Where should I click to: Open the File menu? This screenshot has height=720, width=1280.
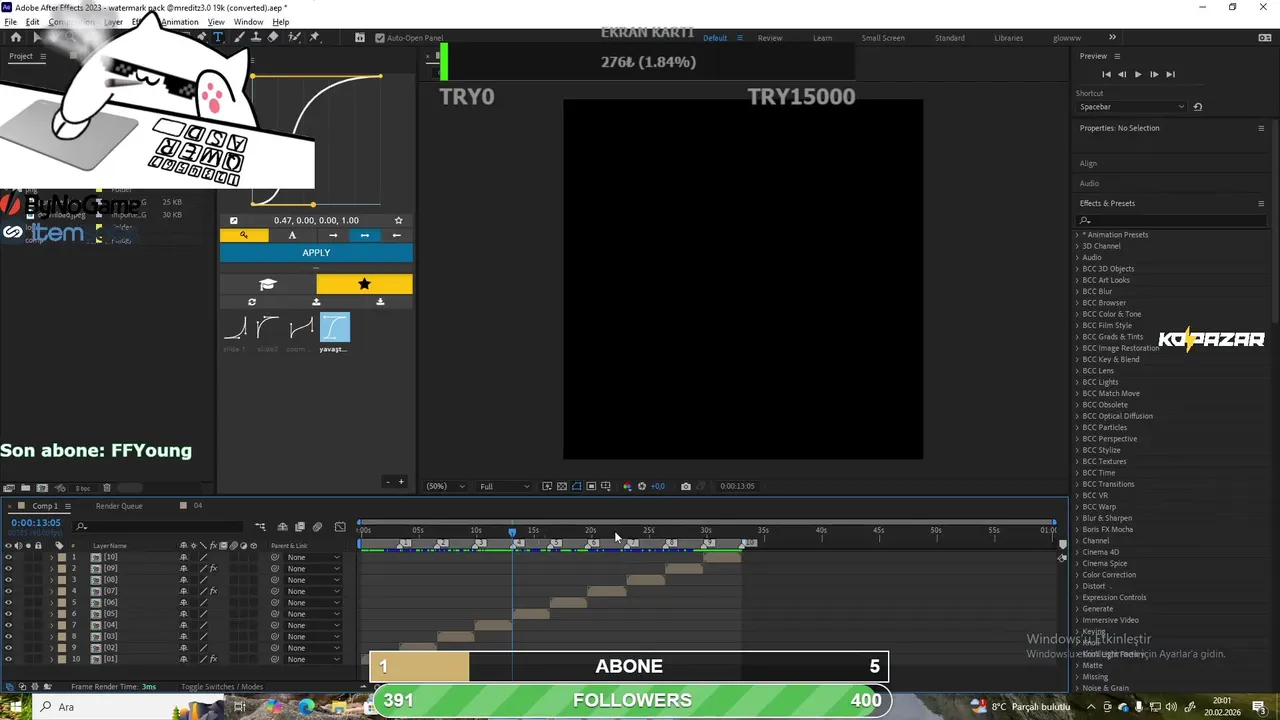10,22
